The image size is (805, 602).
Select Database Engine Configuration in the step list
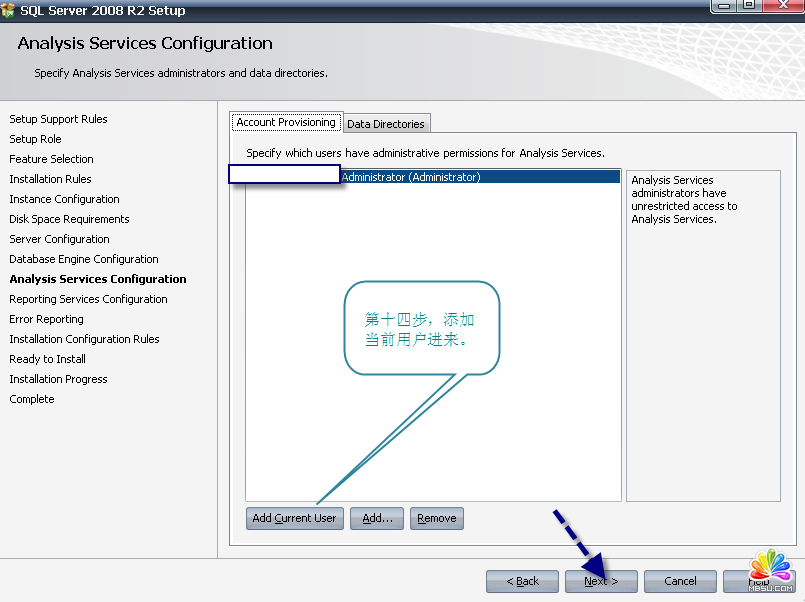coord(84,259)
